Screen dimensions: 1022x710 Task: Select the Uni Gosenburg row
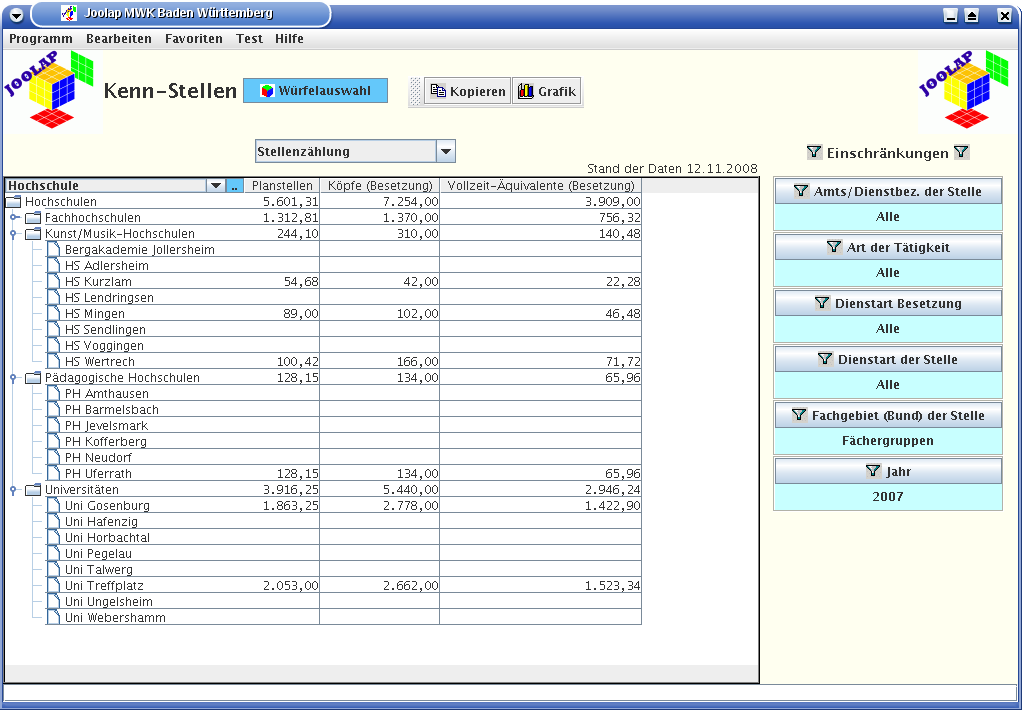pyautogui.click(x=107, y=506)
